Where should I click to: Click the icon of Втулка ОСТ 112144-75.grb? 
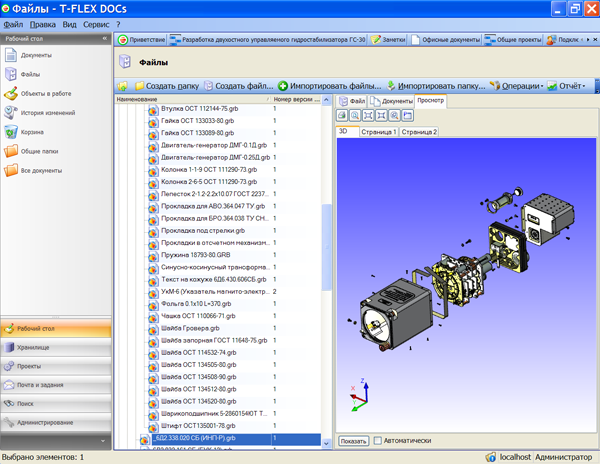tap(153, 109)
